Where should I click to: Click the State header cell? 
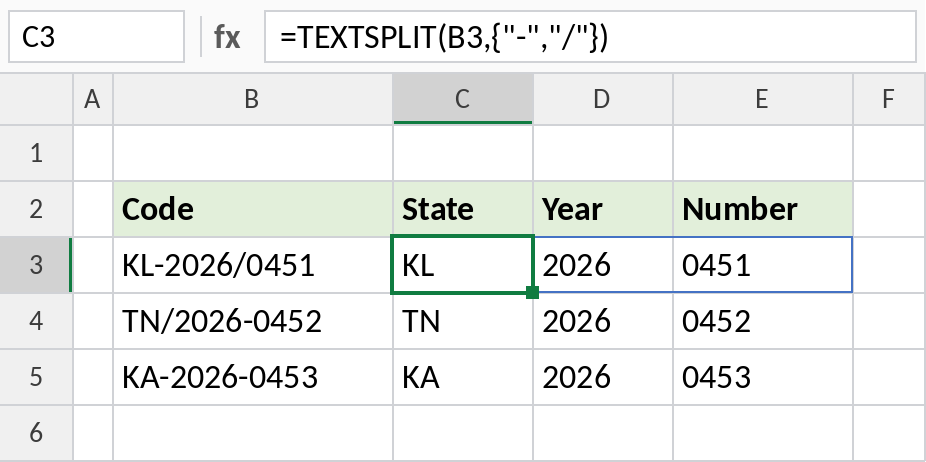point(463,209)
